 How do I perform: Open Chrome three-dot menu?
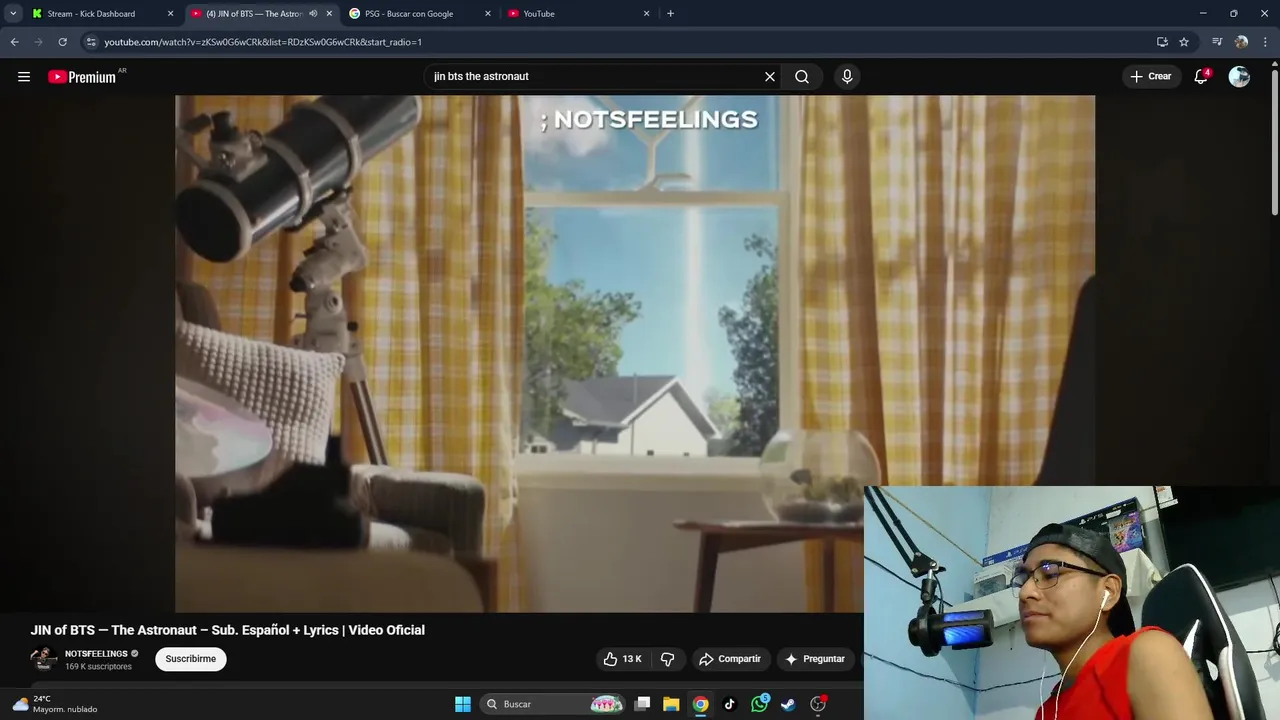[1266, 42]
